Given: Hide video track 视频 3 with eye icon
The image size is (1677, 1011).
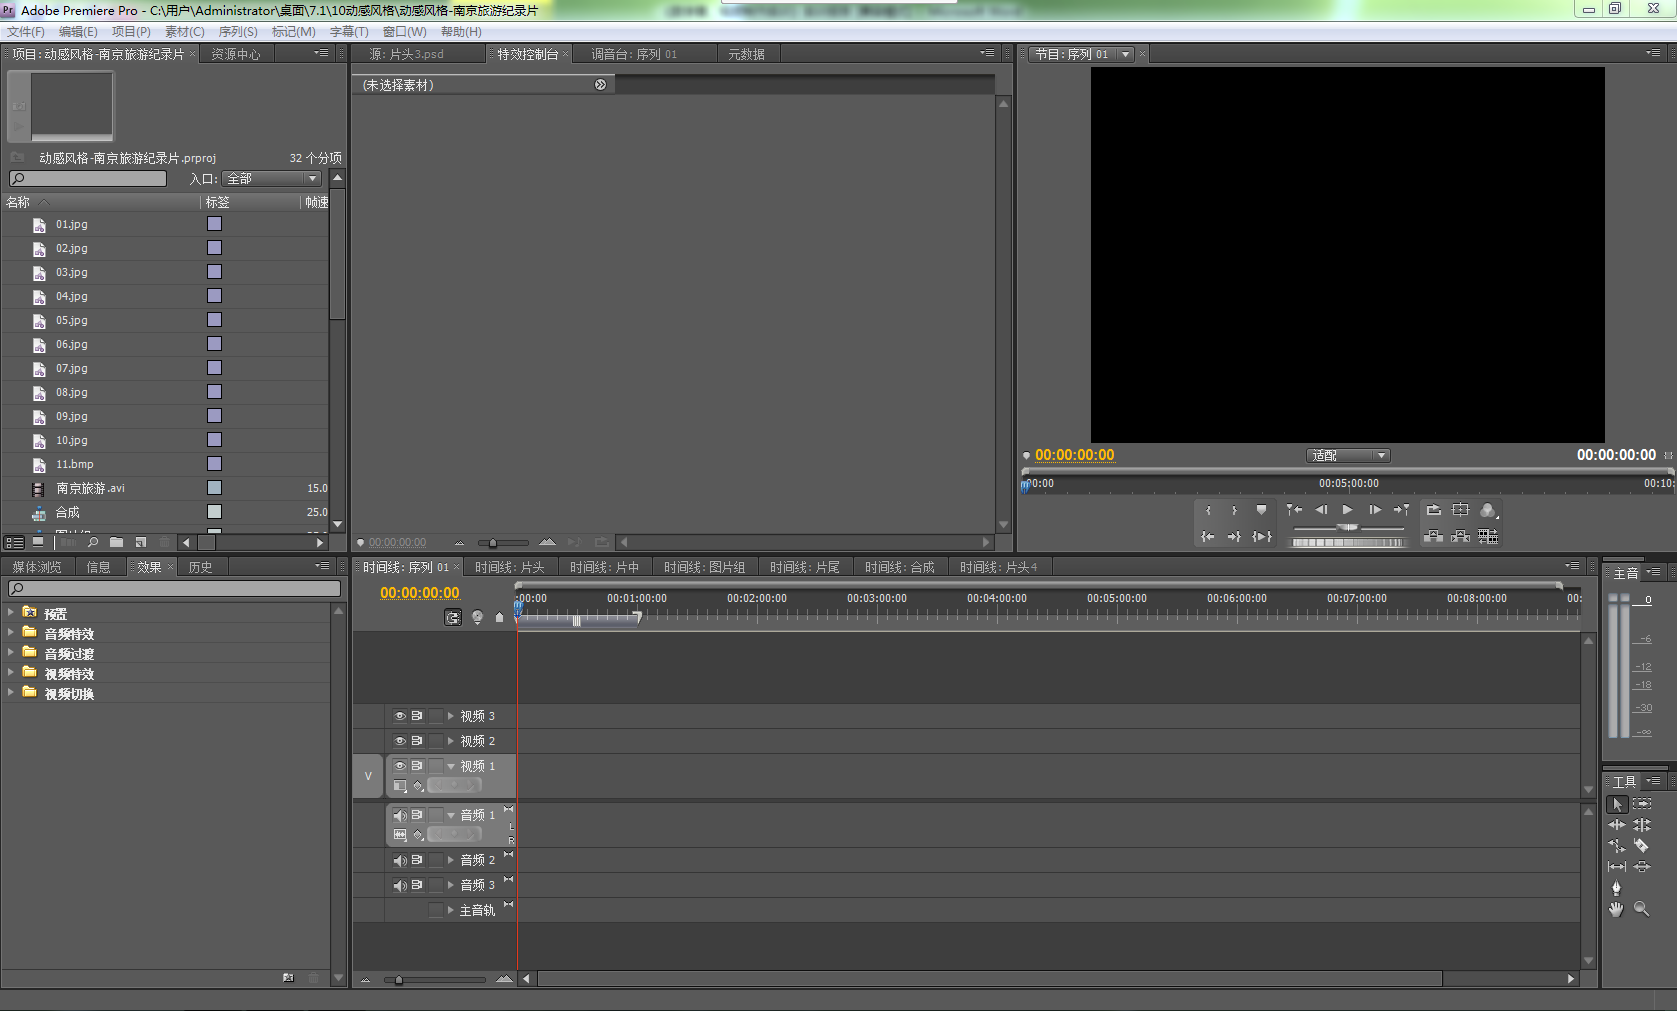Looking at the screenshot, I should pos(400,716).
